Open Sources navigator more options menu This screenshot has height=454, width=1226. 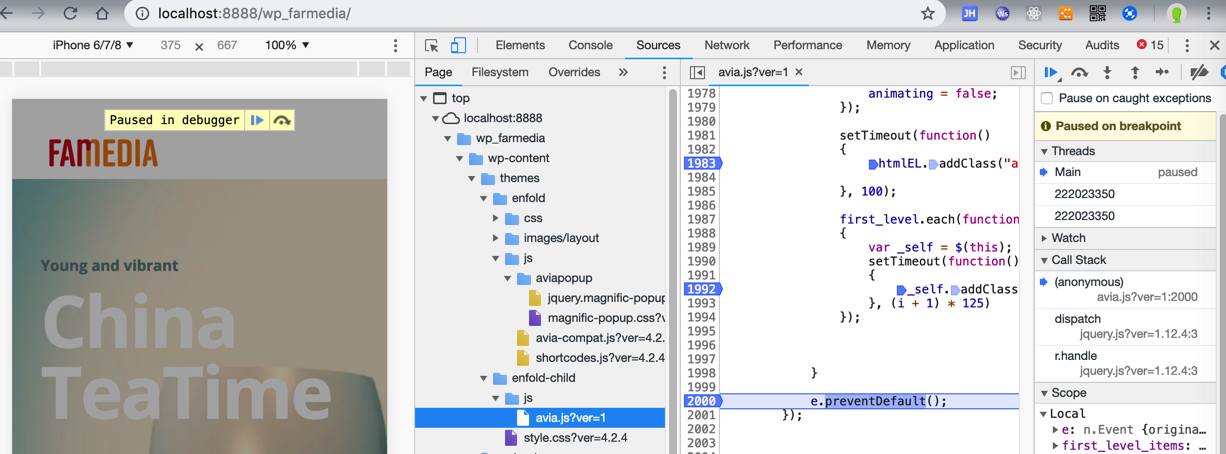(x=664, y=72)
